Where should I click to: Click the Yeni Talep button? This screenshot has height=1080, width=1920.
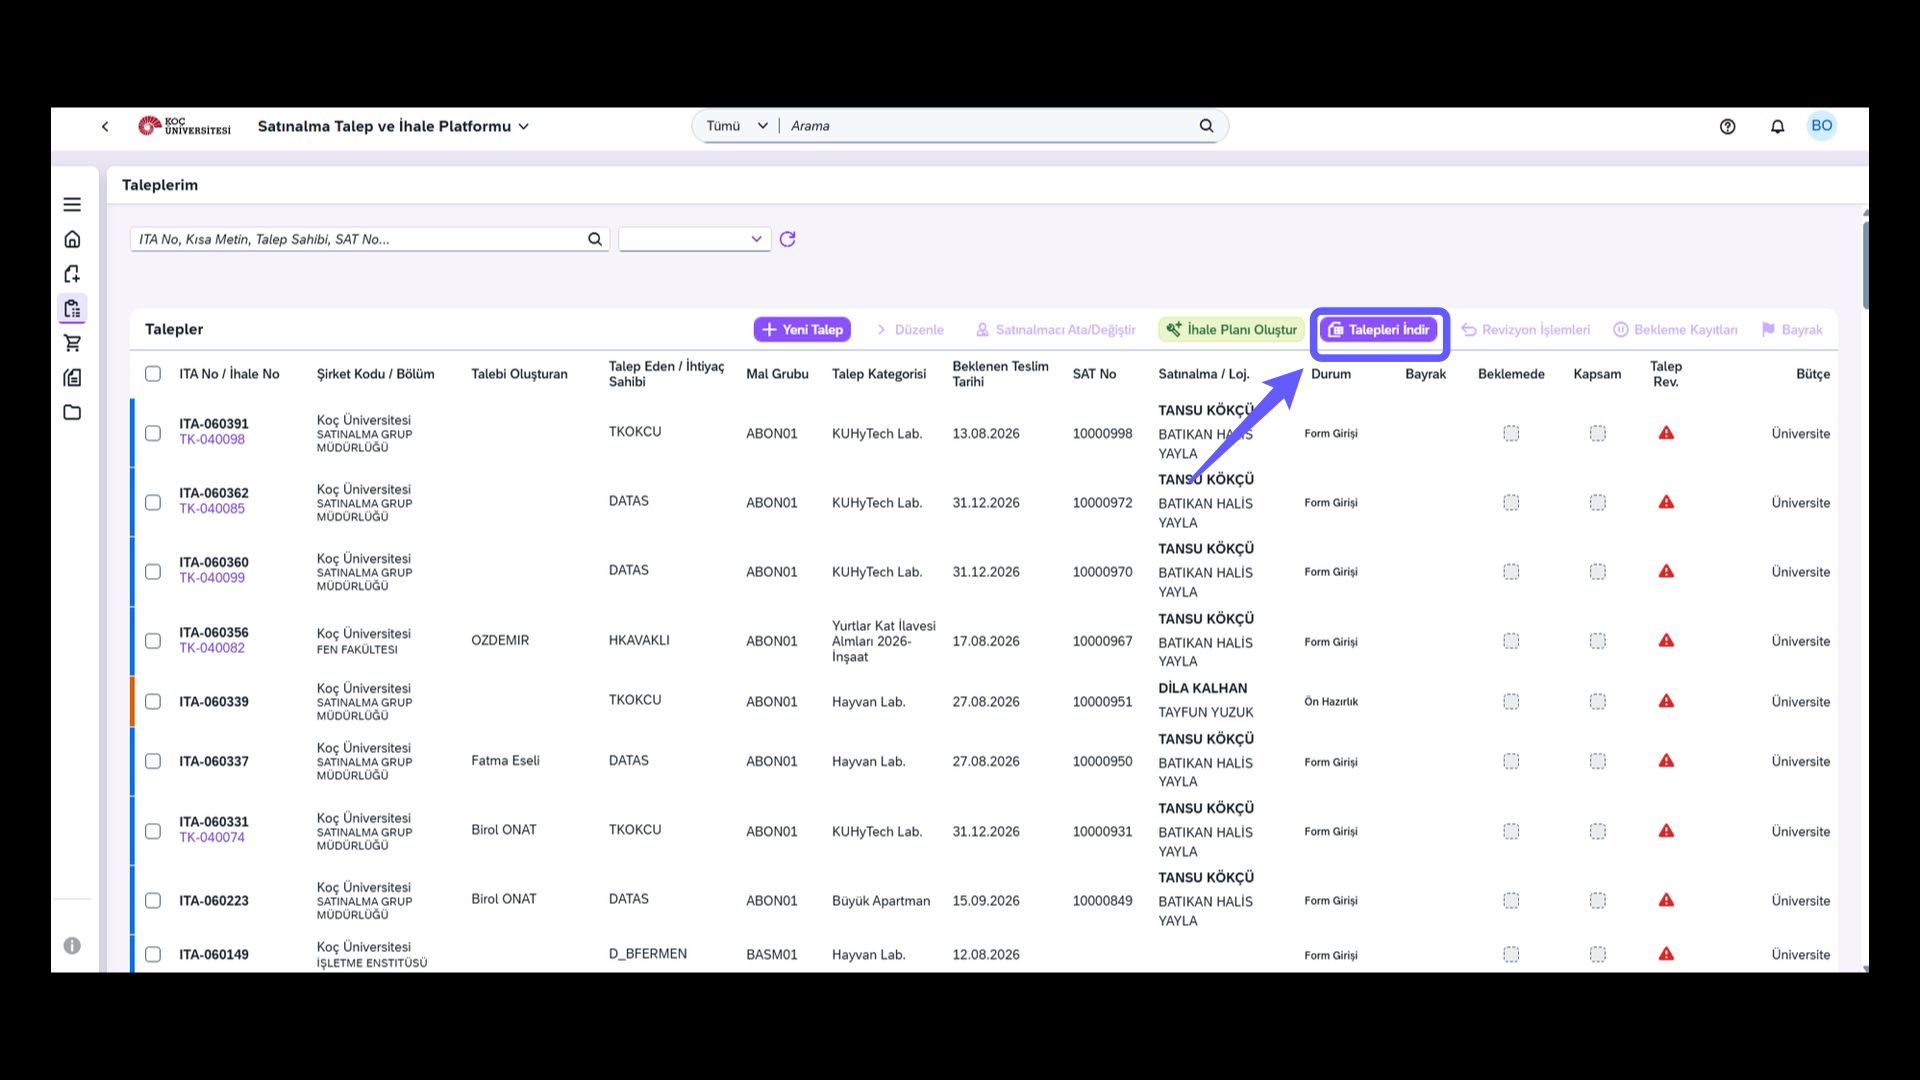802,329
